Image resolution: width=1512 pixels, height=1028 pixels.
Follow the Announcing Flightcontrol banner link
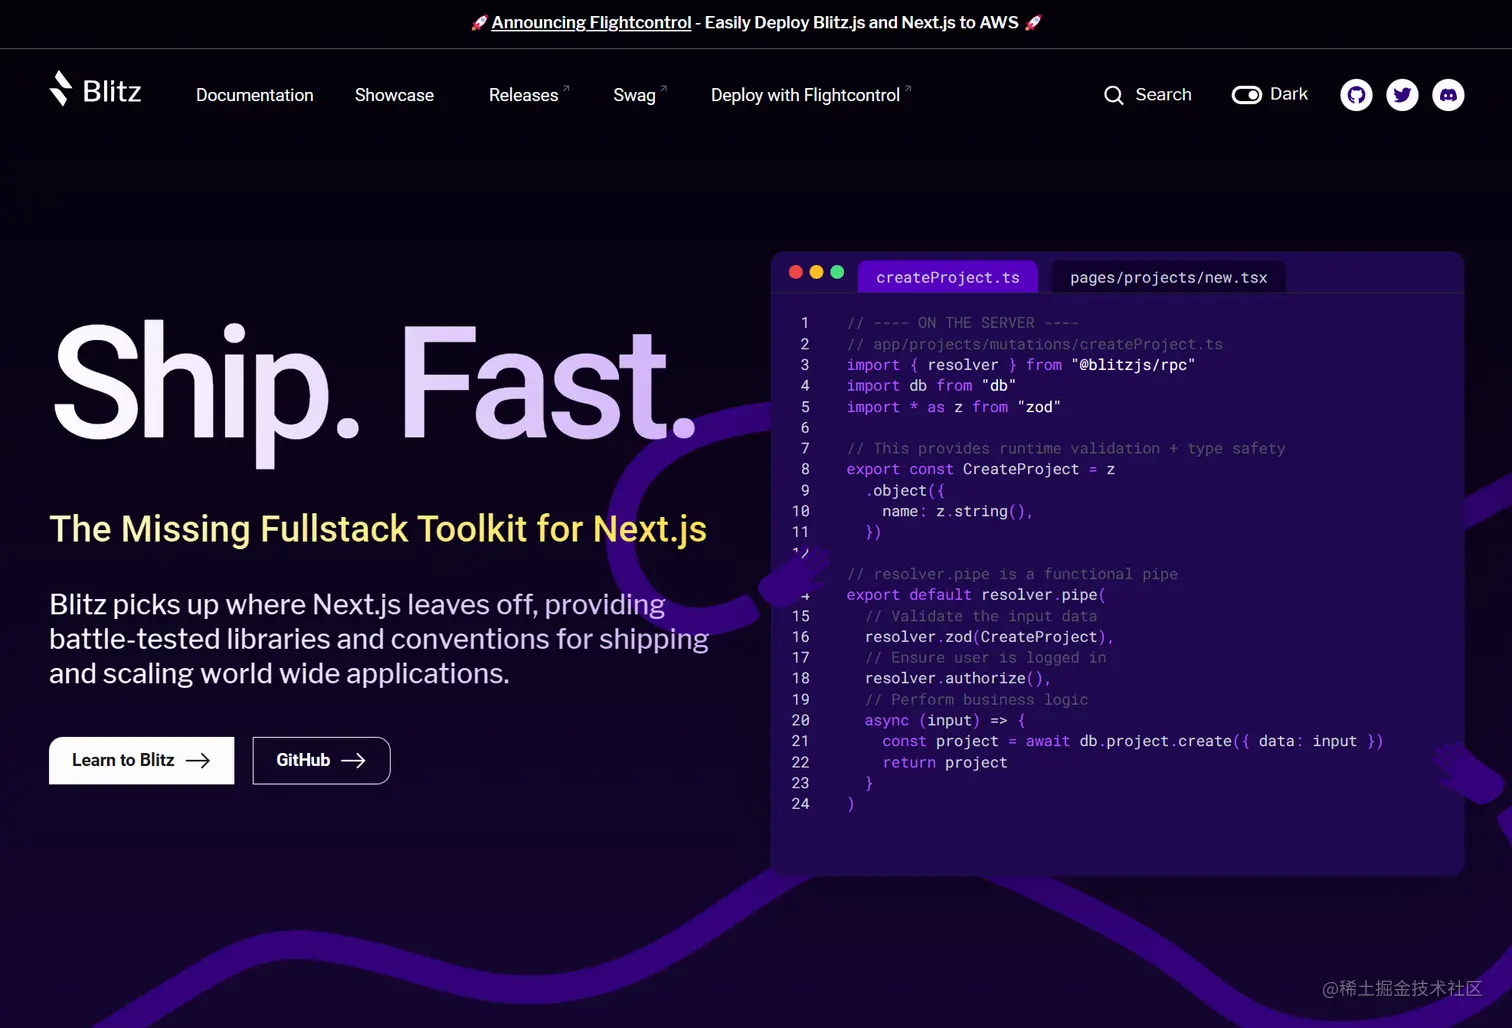[591, 22]
